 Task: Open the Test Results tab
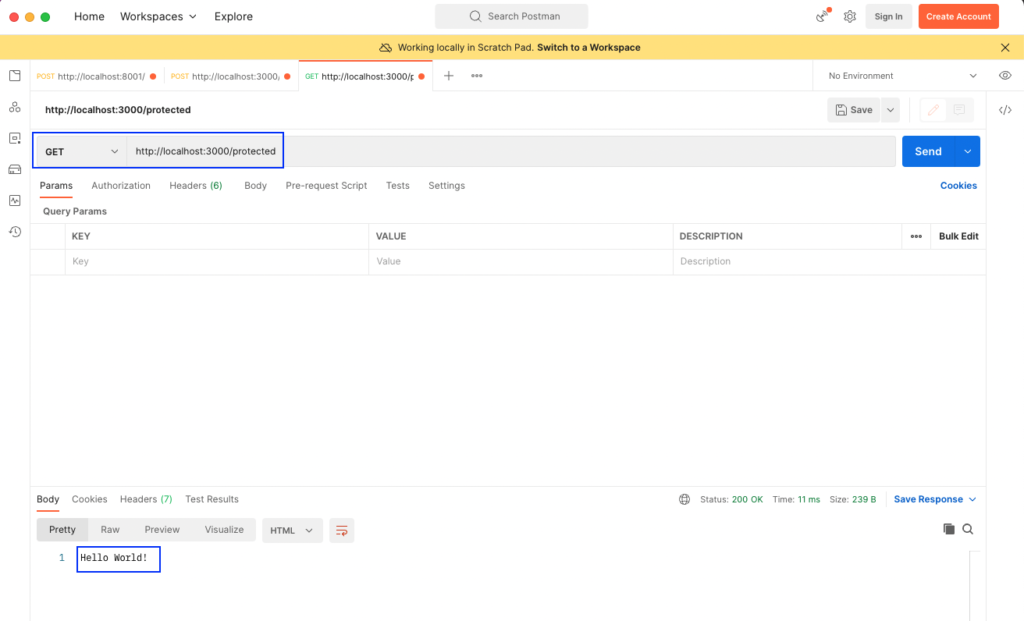pyautogui.click(x=212, y=499)
